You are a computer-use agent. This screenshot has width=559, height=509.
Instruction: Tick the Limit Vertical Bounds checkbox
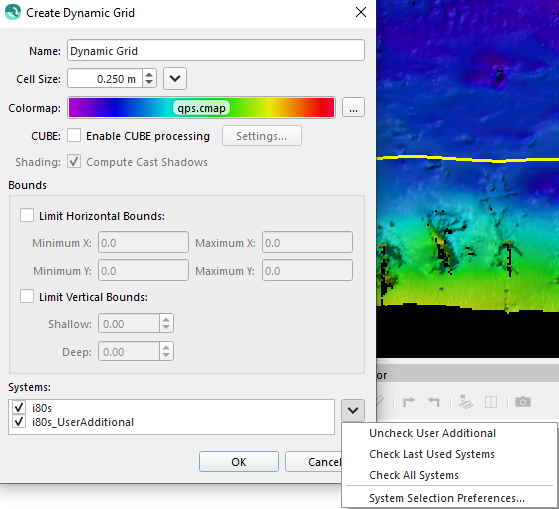[27, 296]
